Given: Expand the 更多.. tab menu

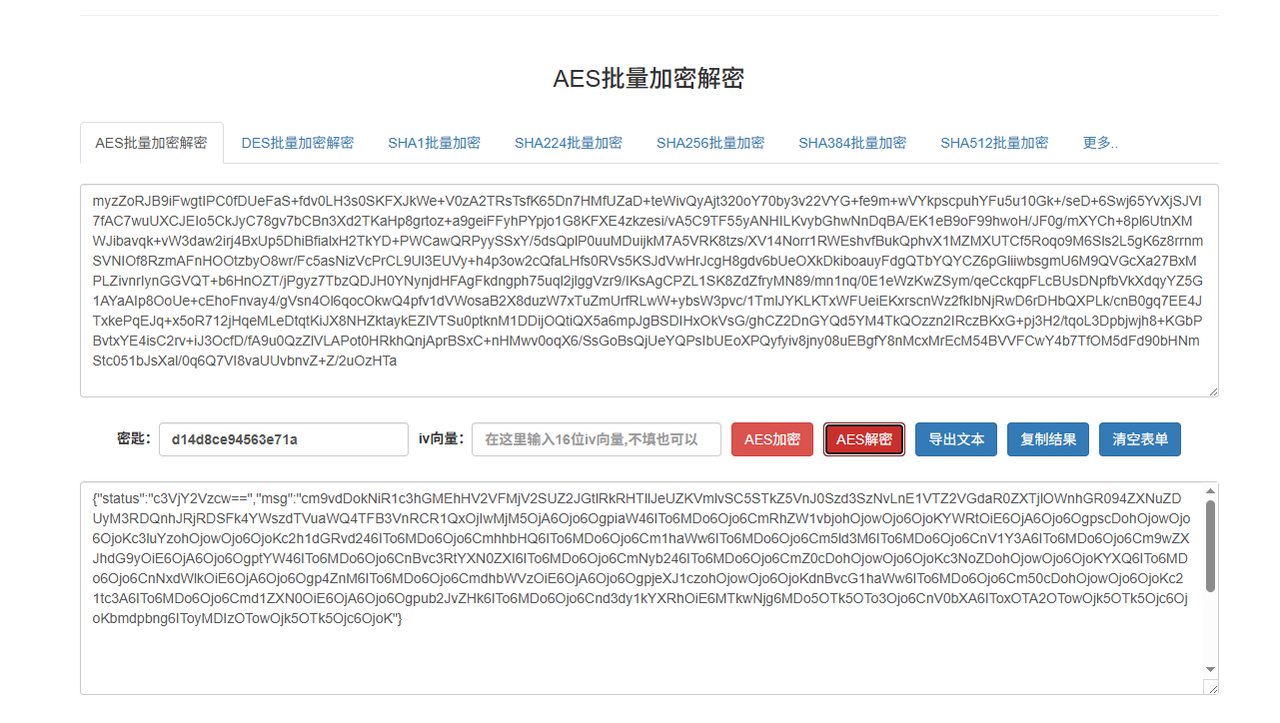Looking at the screenshot, I should [1100, 143].
